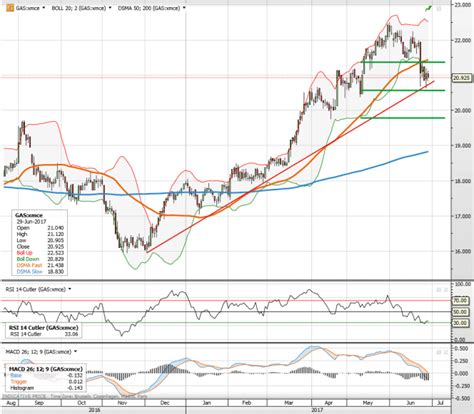Click the 23.000 price axis label
The image size is (474, 414).
(x=462, y=4)
